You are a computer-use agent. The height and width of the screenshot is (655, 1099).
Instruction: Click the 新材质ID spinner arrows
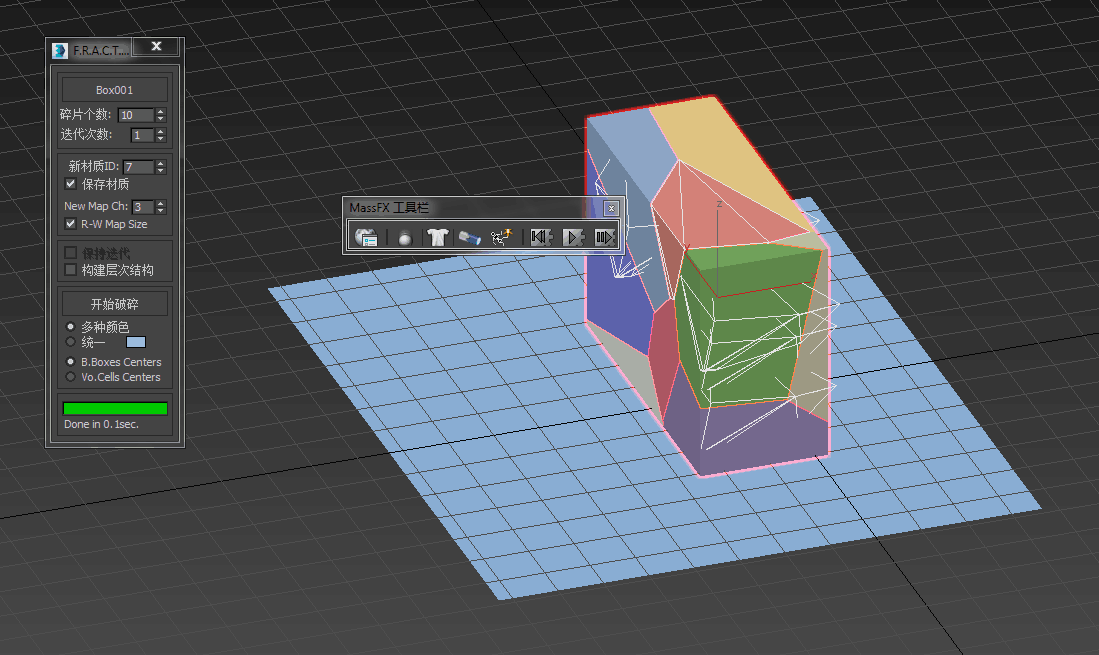point(161,167)
